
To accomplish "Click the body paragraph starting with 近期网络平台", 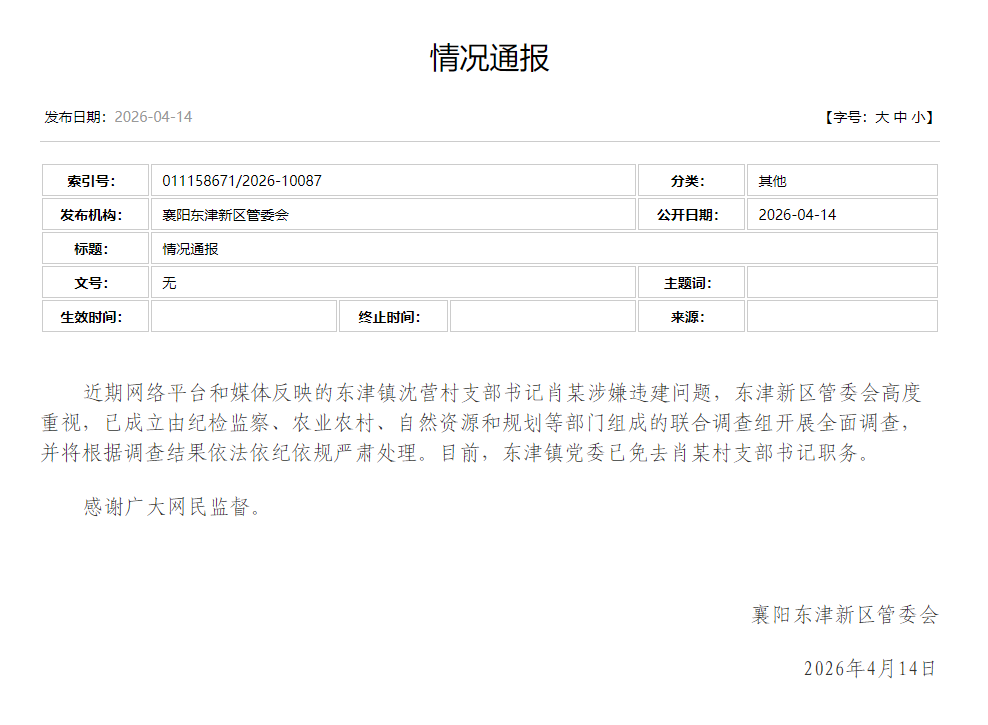I will click(490, 422).
